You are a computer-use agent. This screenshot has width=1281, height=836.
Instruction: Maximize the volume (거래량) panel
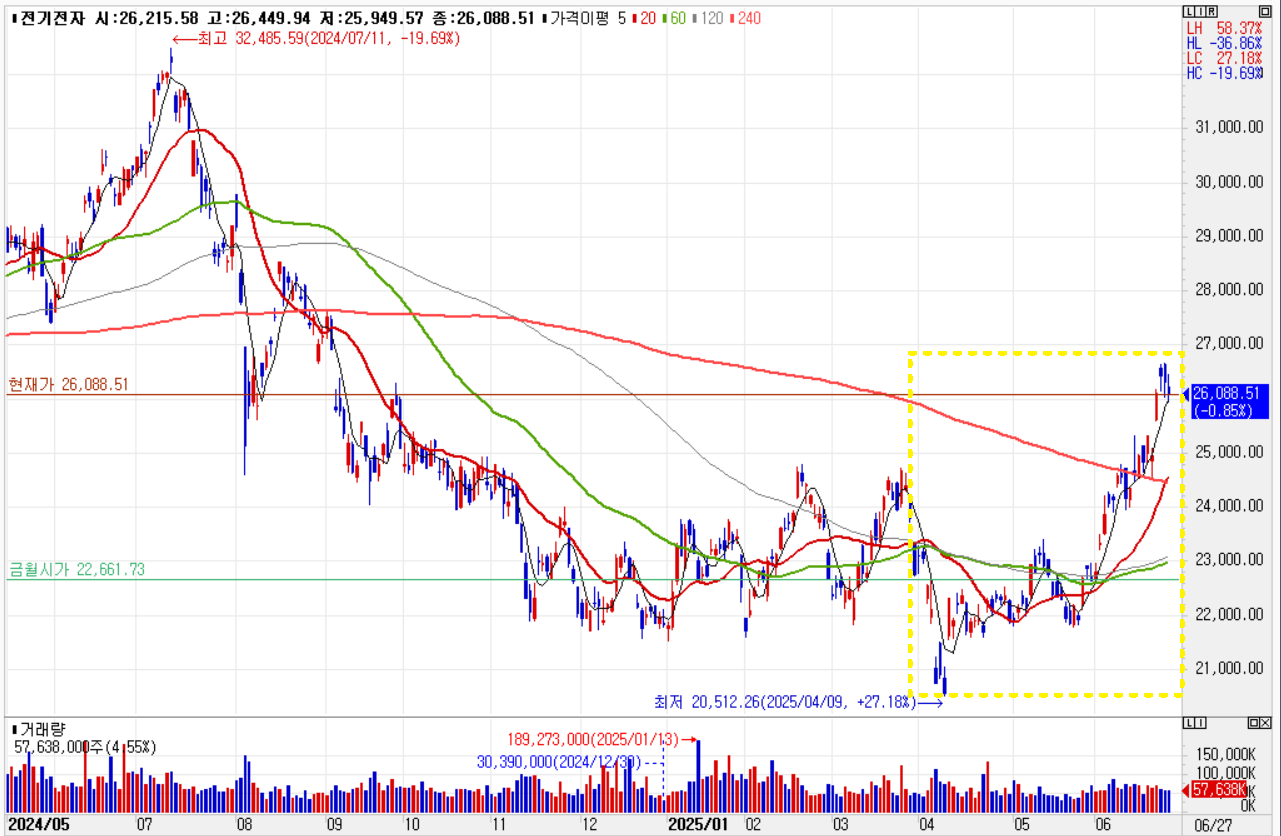point(1255,723)
